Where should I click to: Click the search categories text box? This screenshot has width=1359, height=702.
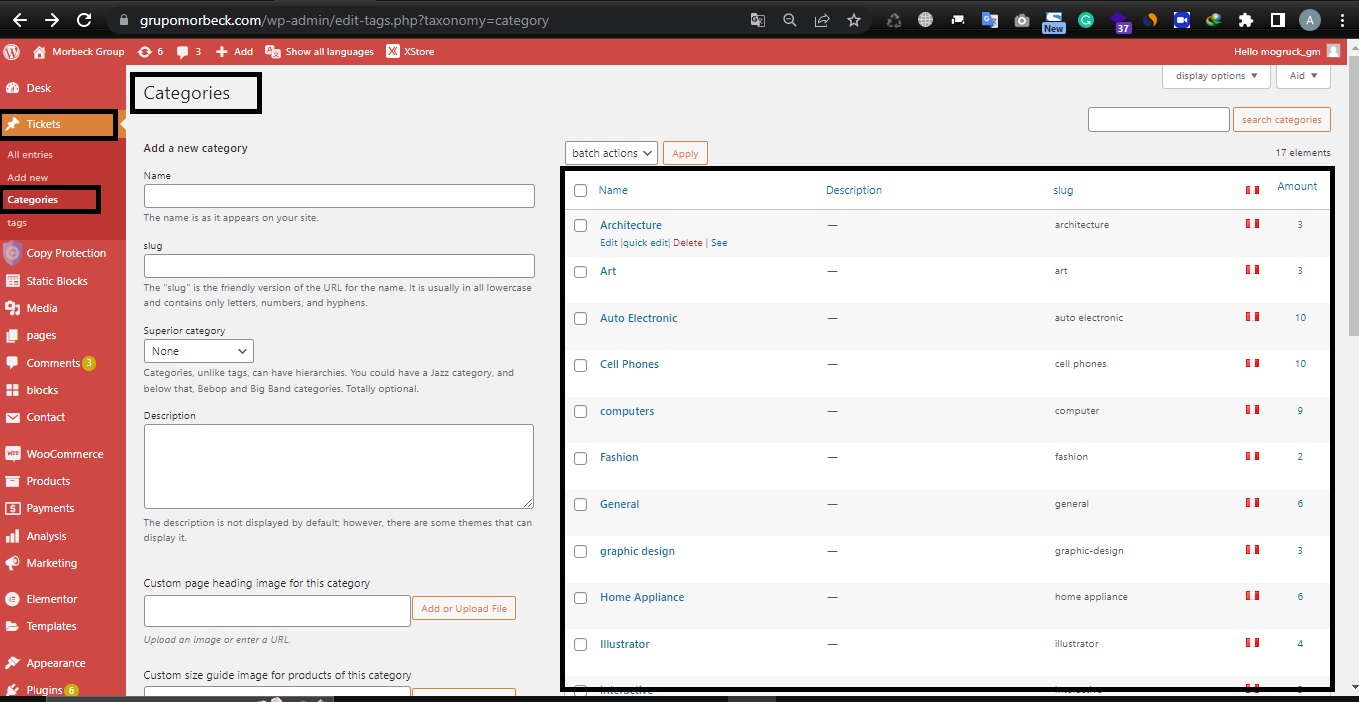click(x=1158, y=120)
